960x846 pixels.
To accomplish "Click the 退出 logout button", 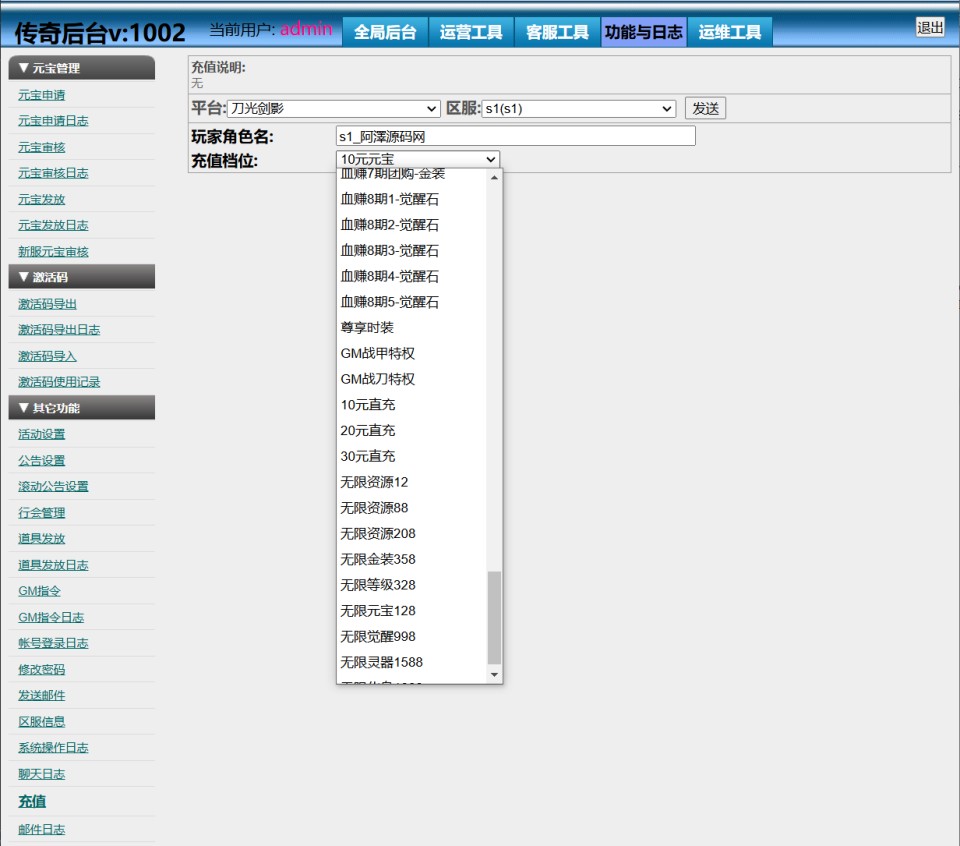I will (x=930, y=28).
